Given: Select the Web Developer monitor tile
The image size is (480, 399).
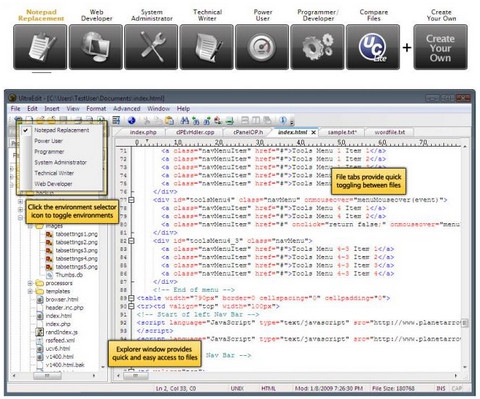Looking at the screenshot, I should pyautogui.click(x=96, y=47).
